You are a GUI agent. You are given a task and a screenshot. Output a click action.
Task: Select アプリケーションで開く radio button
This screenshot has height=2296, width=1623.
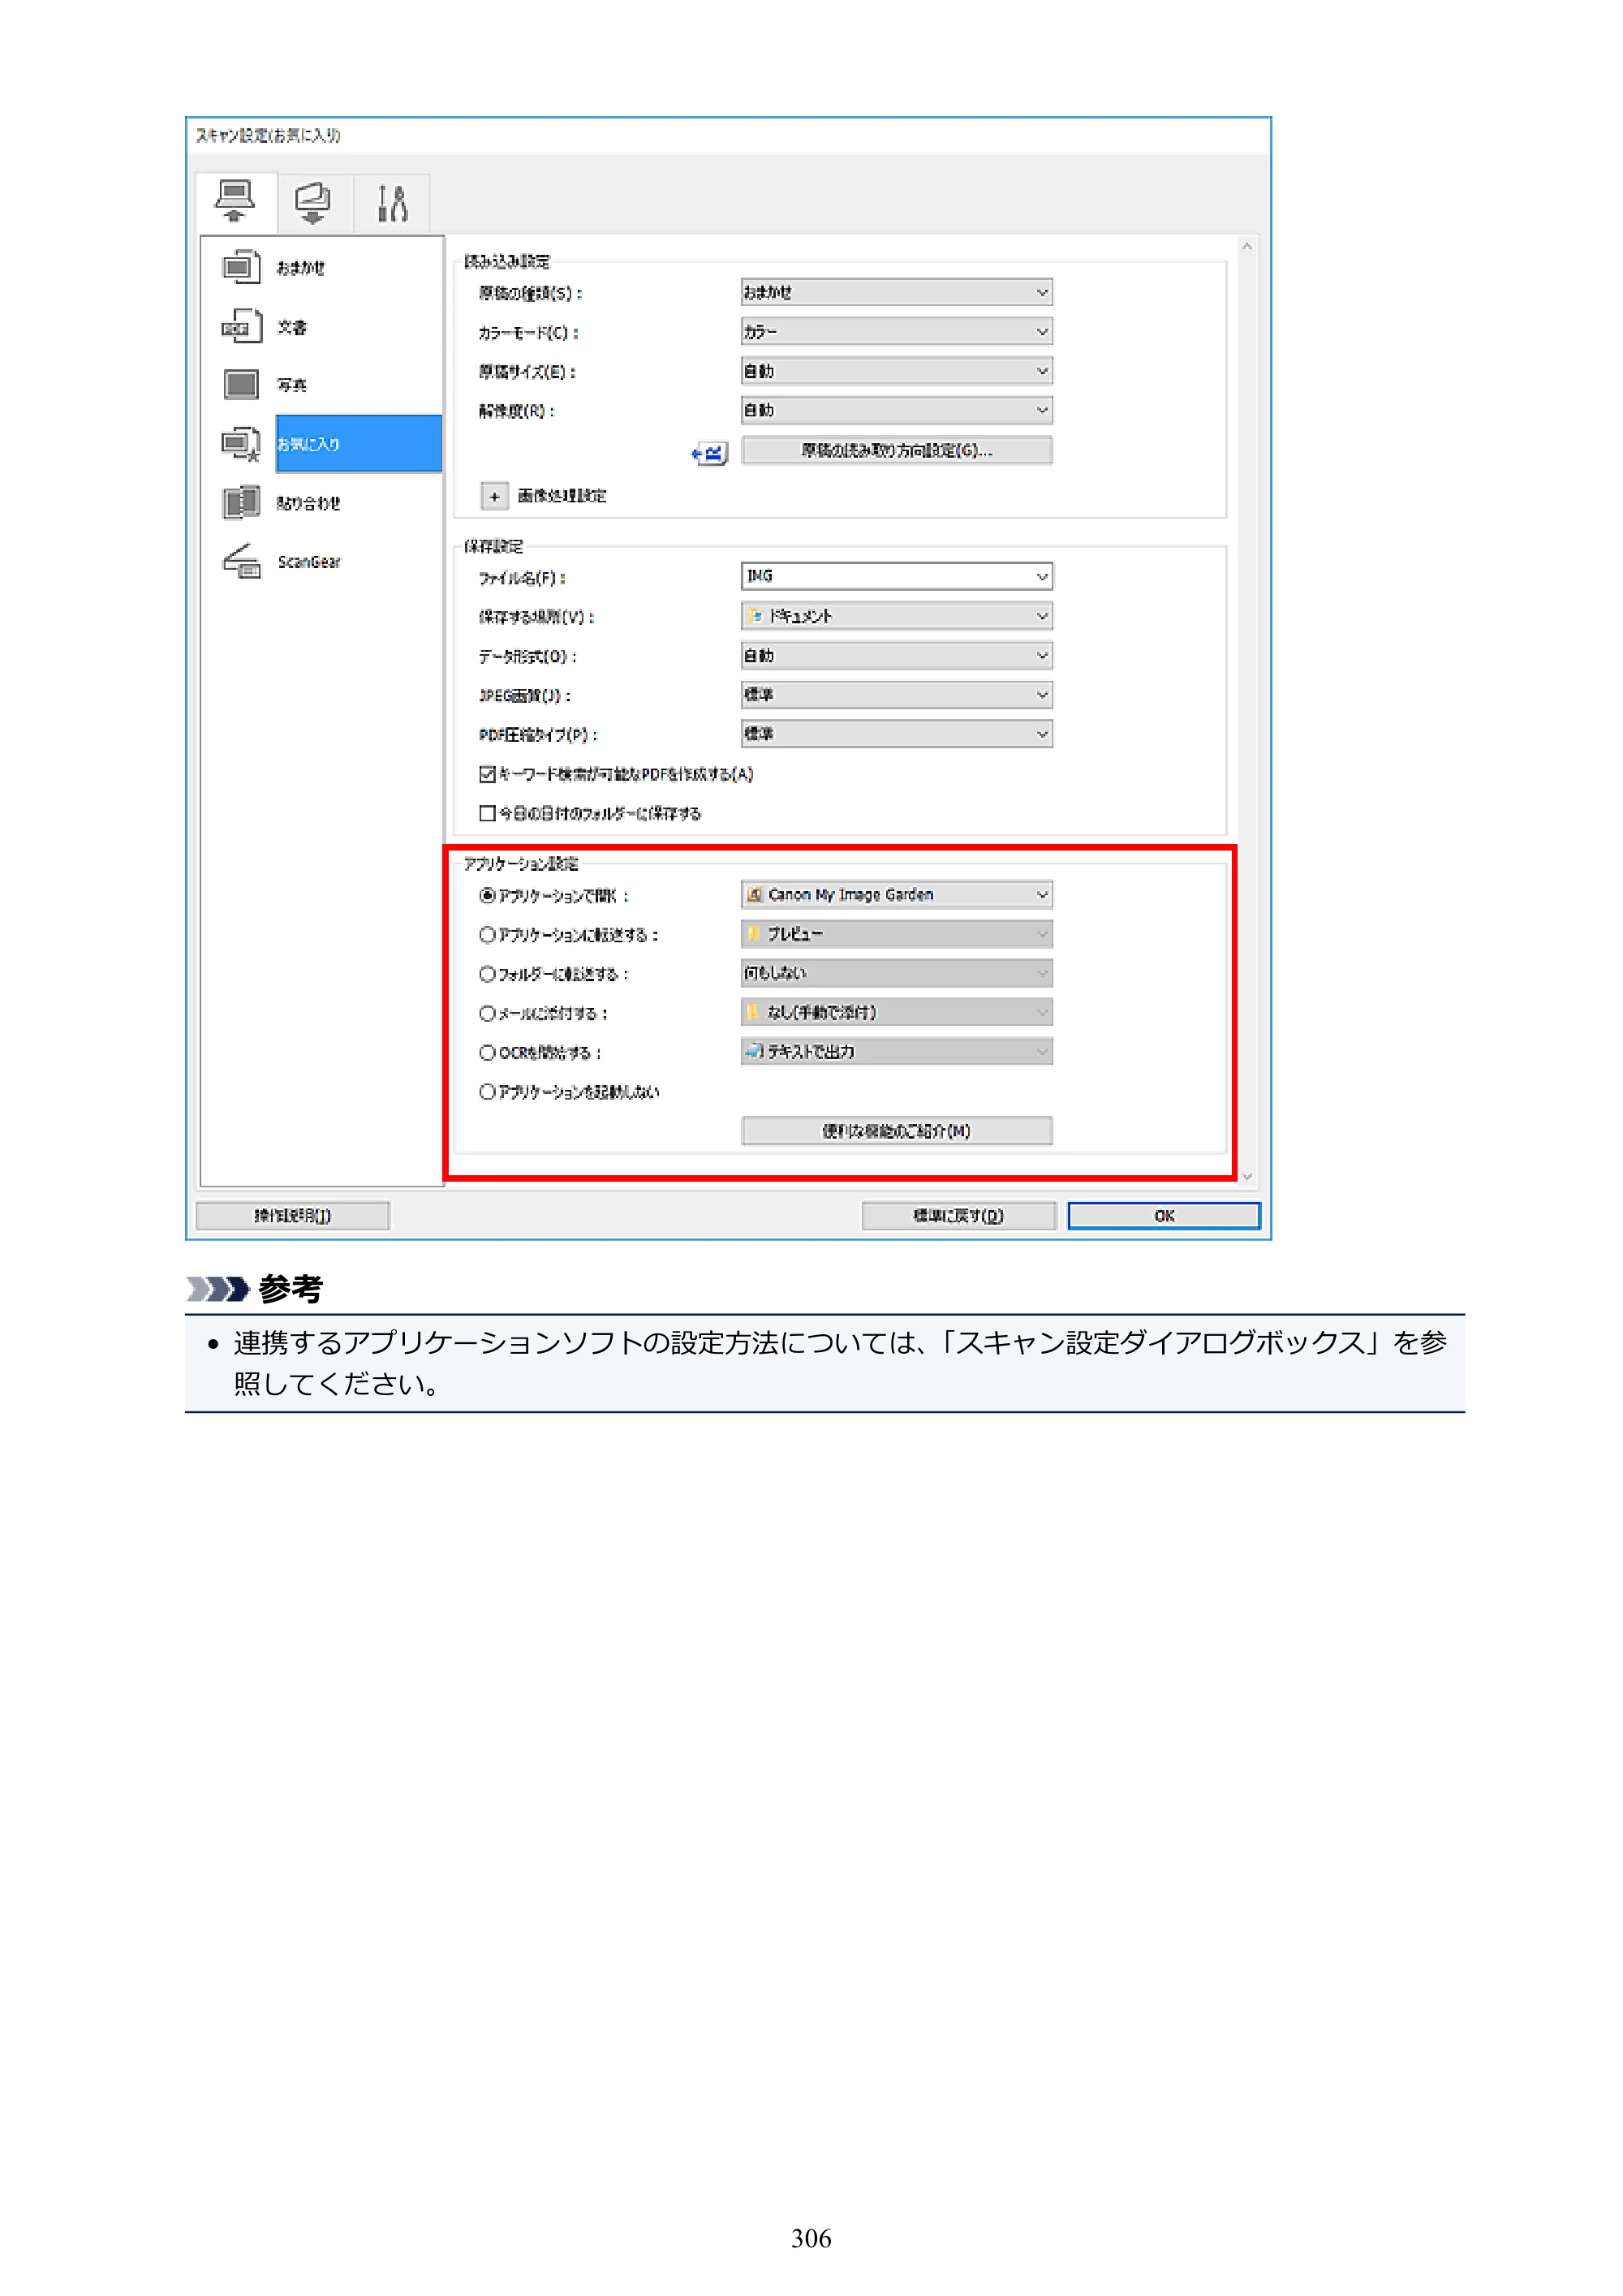(487, 895)
